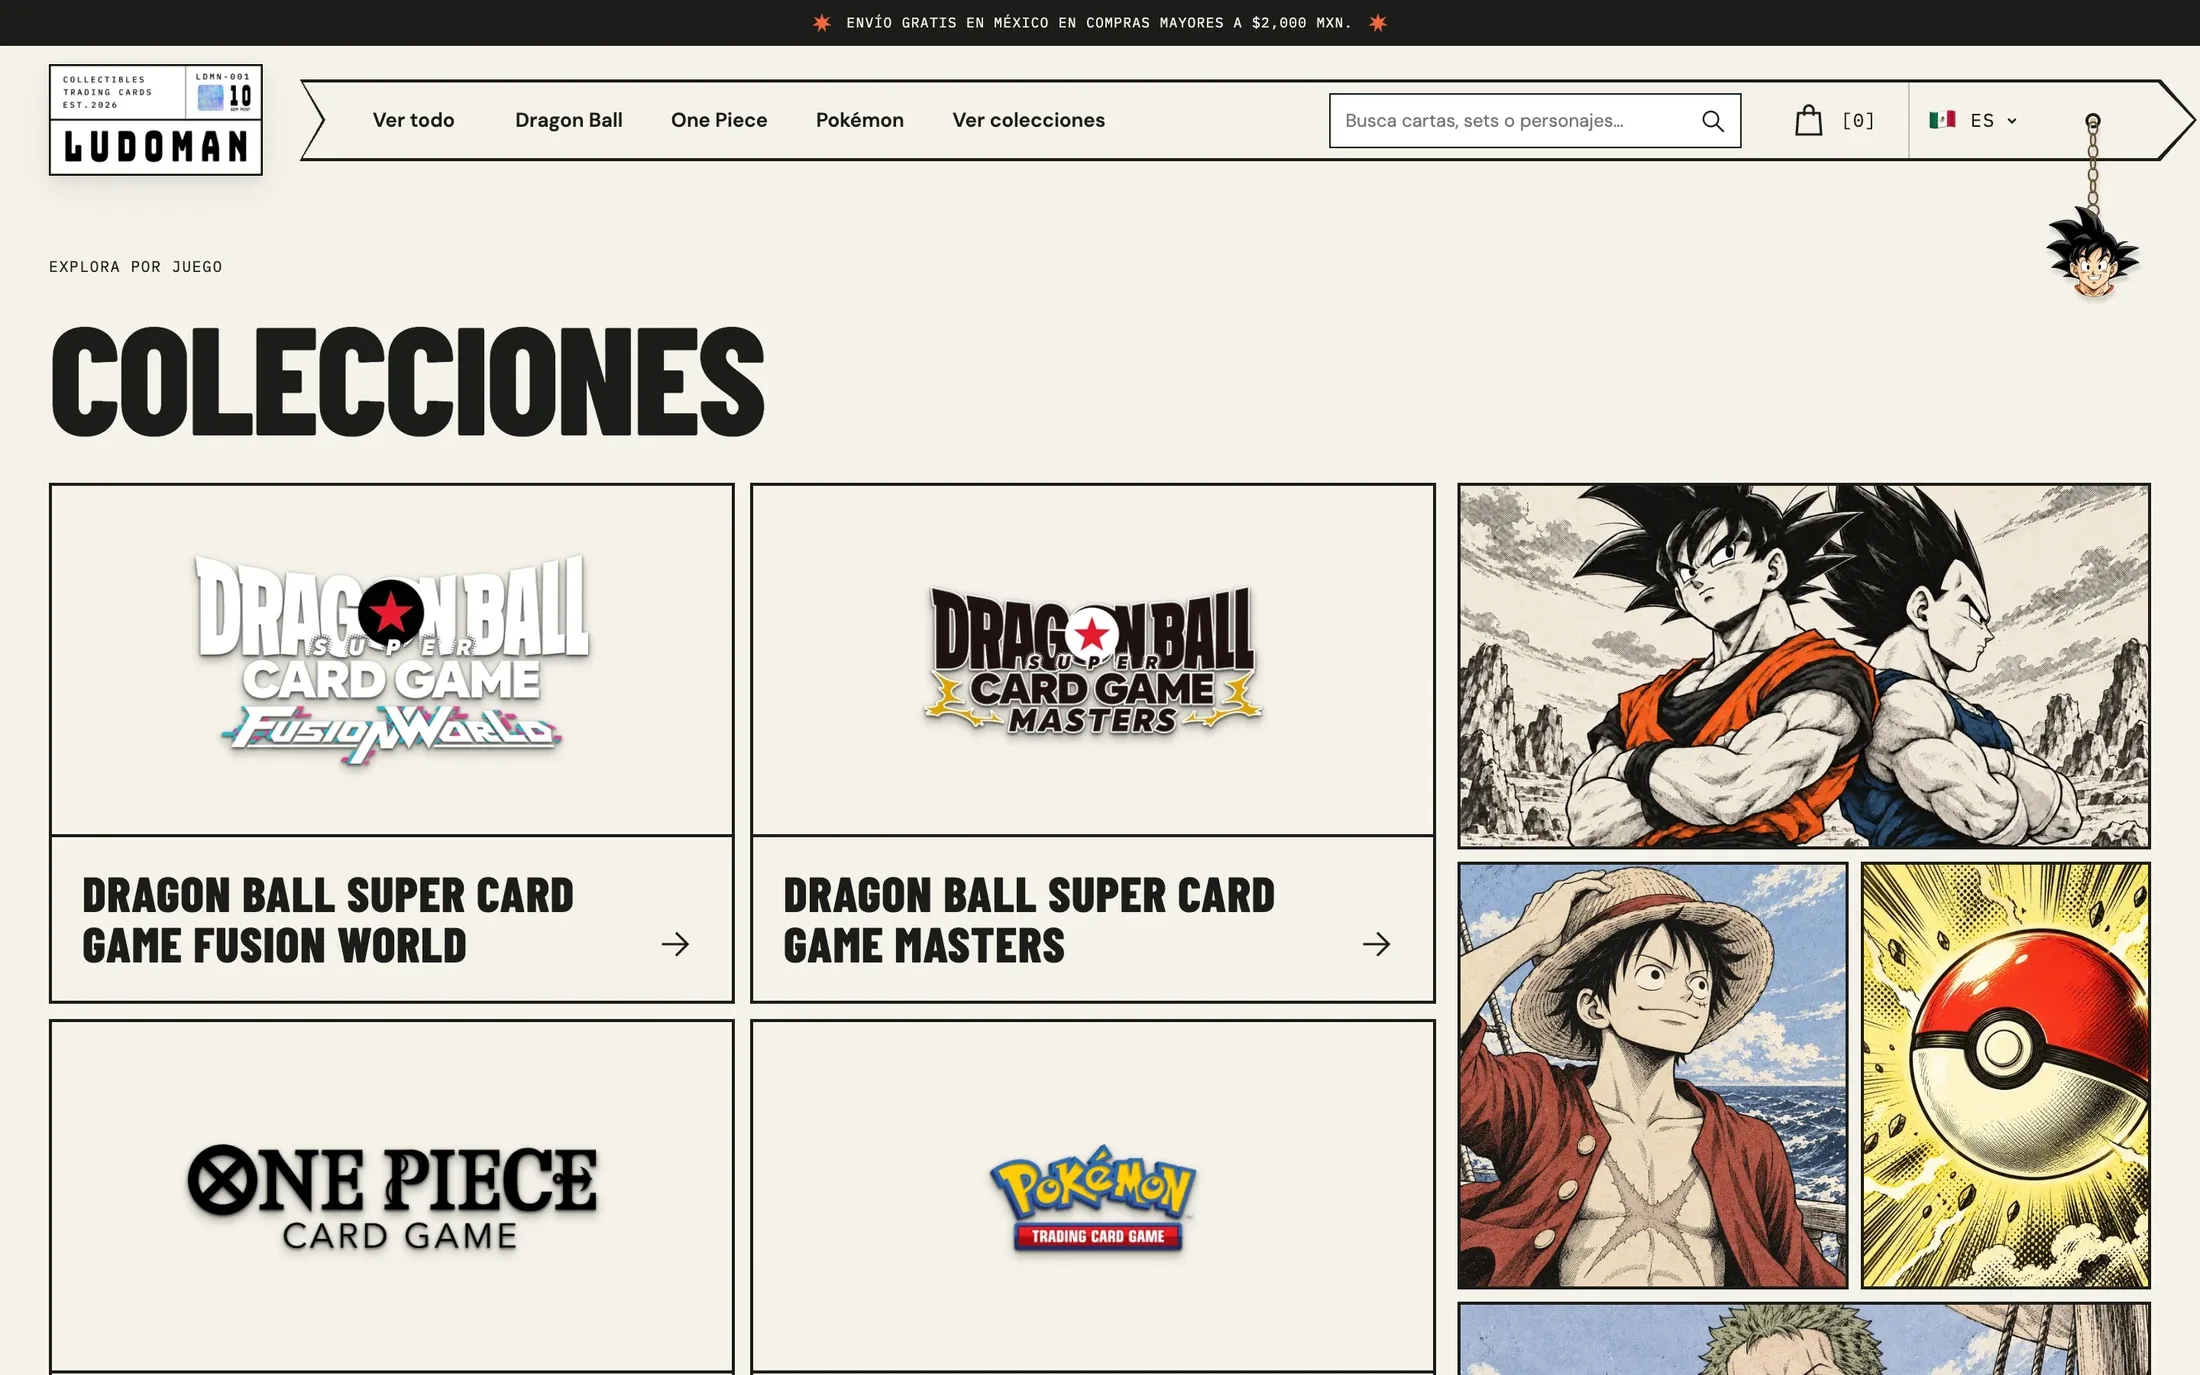Open Dragon Ball menu item

tap(568, 120)
